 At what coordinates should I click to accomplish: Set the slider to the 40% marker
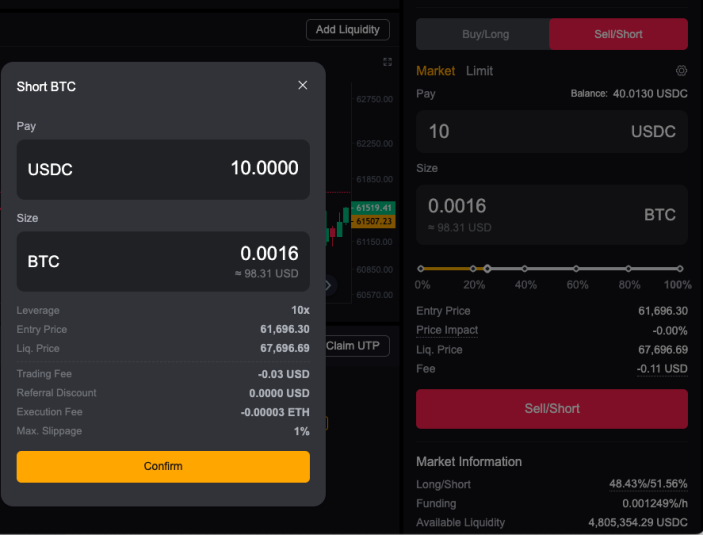coord(525,269)
